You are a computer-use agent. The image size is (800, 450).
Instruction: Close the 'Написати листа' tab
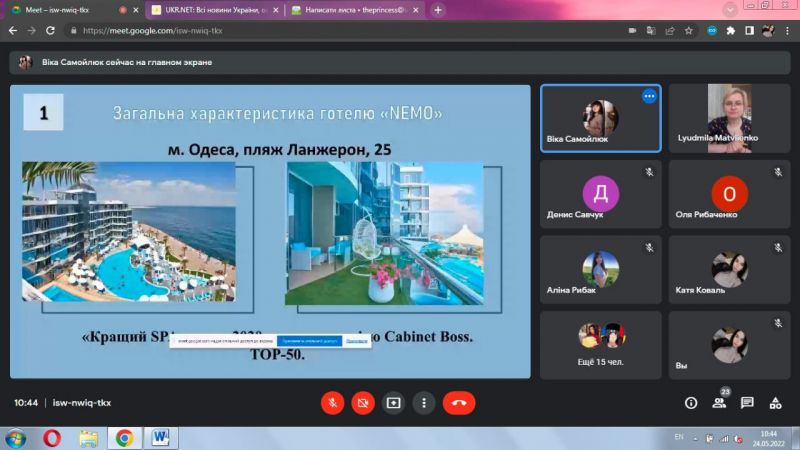(x=416, y=10)
